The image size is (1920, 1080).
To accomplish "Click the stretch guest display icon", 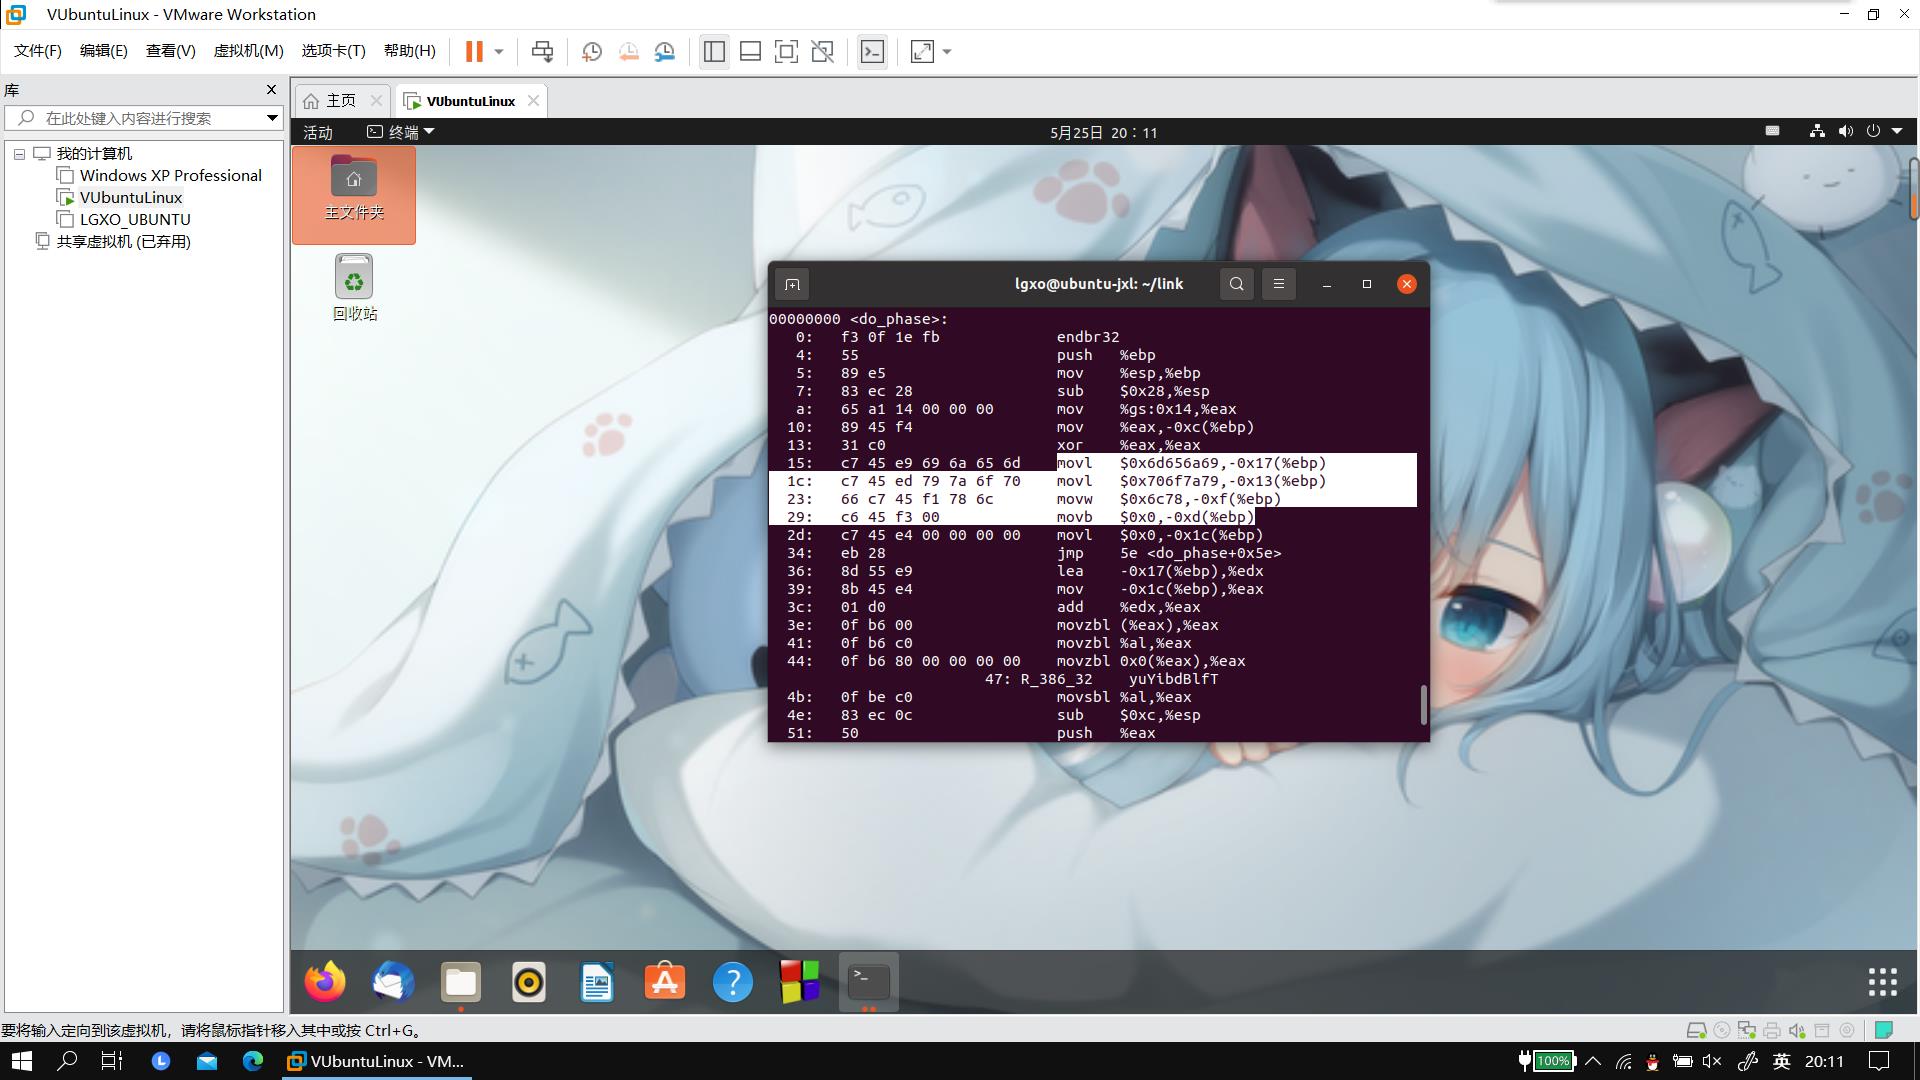I will (922, 52).
